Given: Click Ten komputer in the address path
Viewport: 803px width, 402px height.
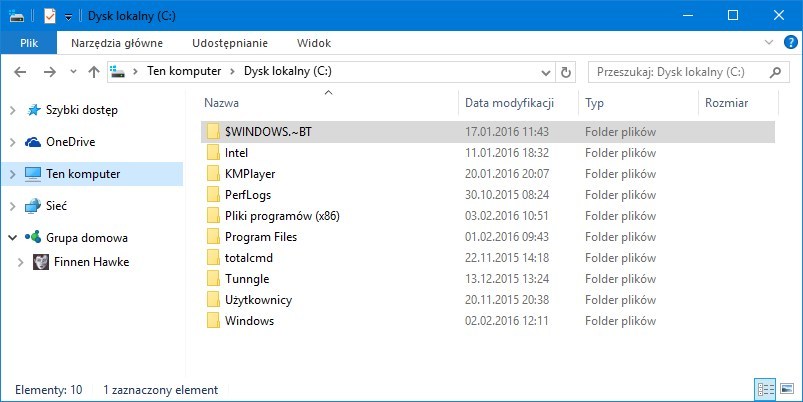Looking at the screenshot, I should (184, 71).
